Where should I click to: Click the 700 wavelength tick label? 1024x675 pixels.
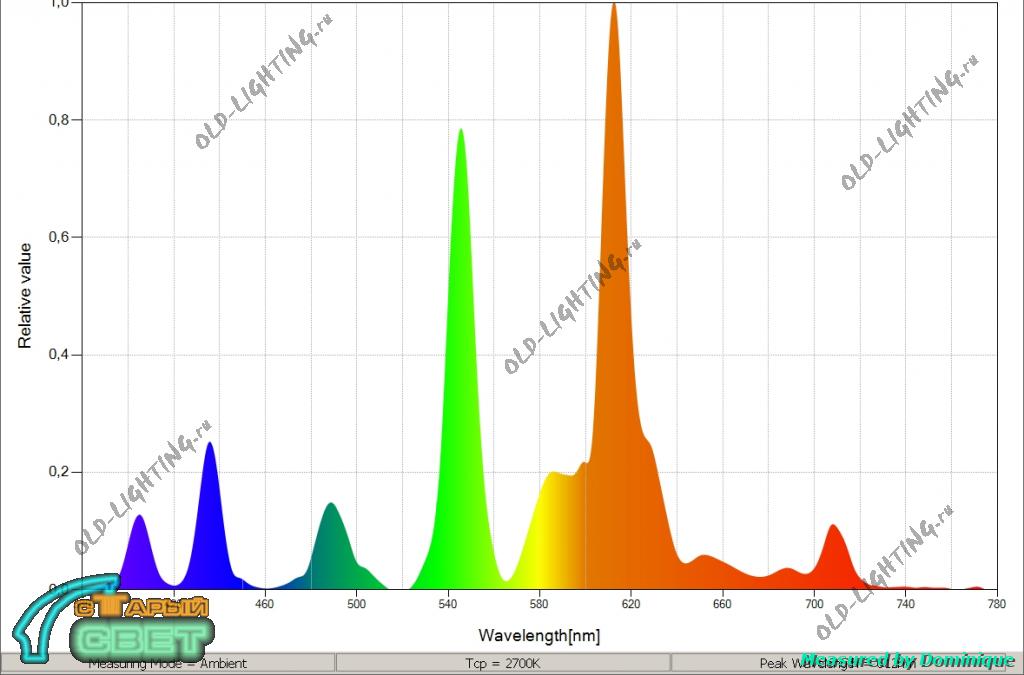pyautogui.click(x=814, y=604)
